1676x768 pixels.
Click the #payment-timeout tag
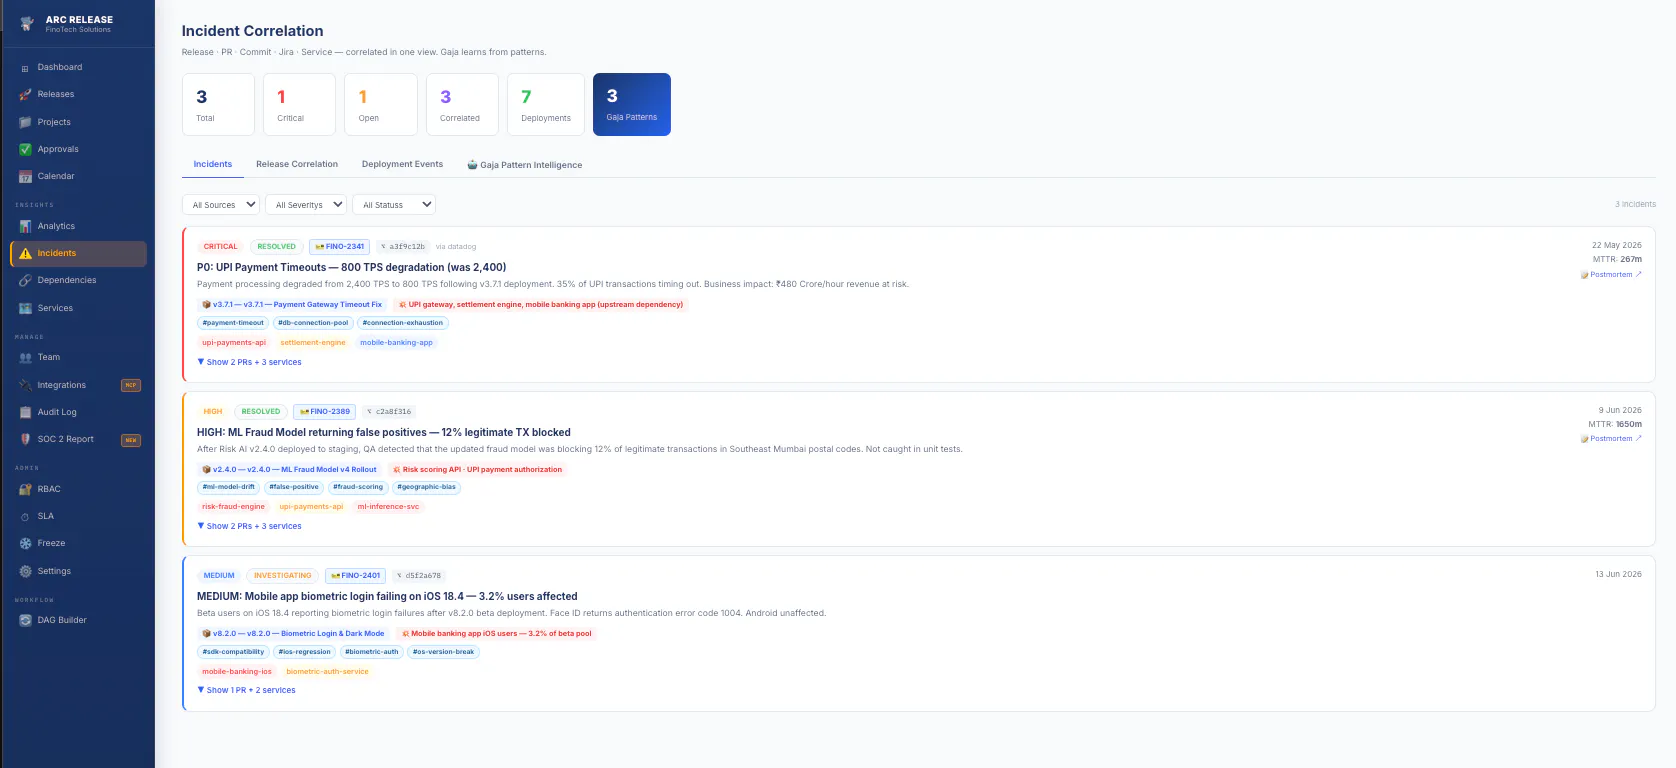pyautogui.click(x=233, y=323)
